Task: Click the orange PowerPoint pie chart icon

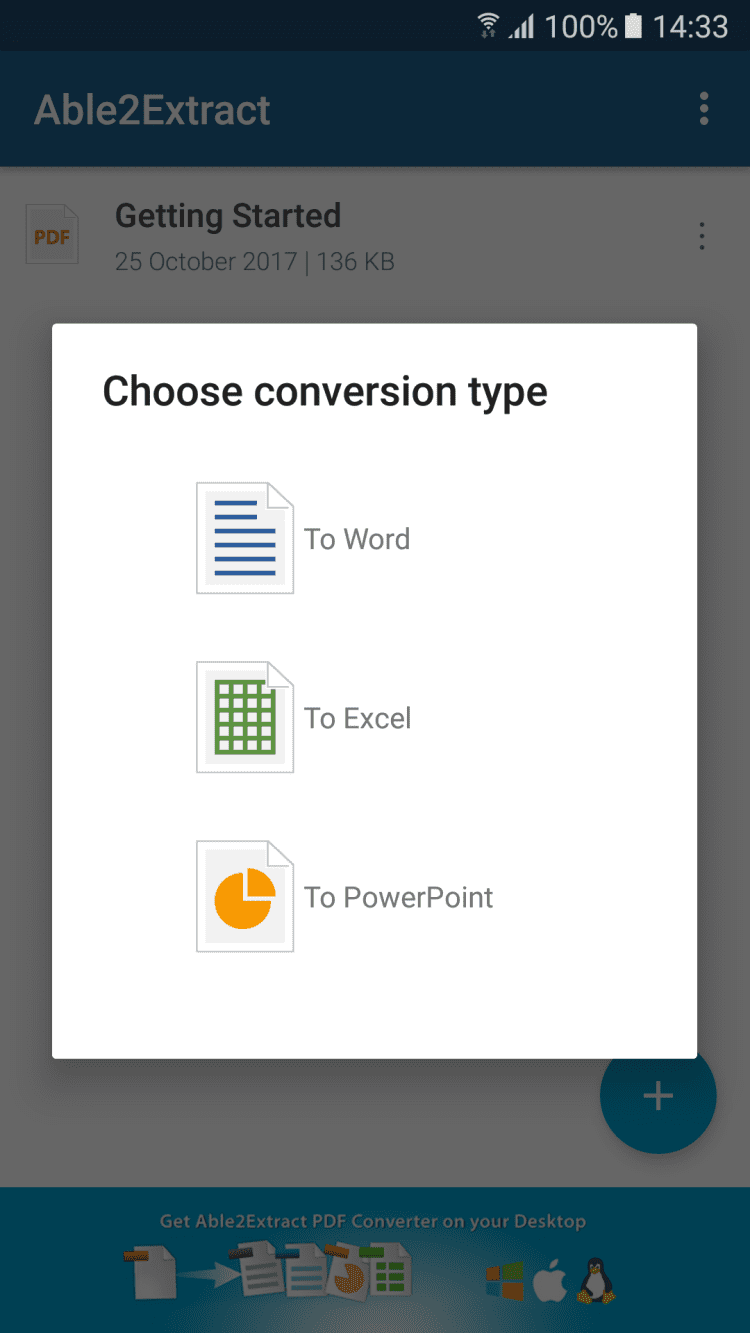Action: 245,897
